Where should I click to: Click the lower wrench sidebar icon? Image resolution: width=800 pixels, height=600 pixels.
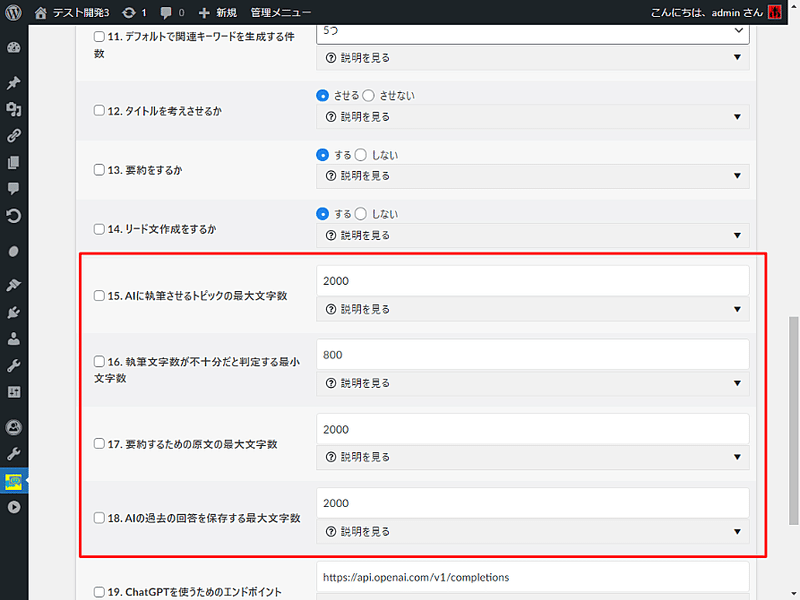point(14,454)
